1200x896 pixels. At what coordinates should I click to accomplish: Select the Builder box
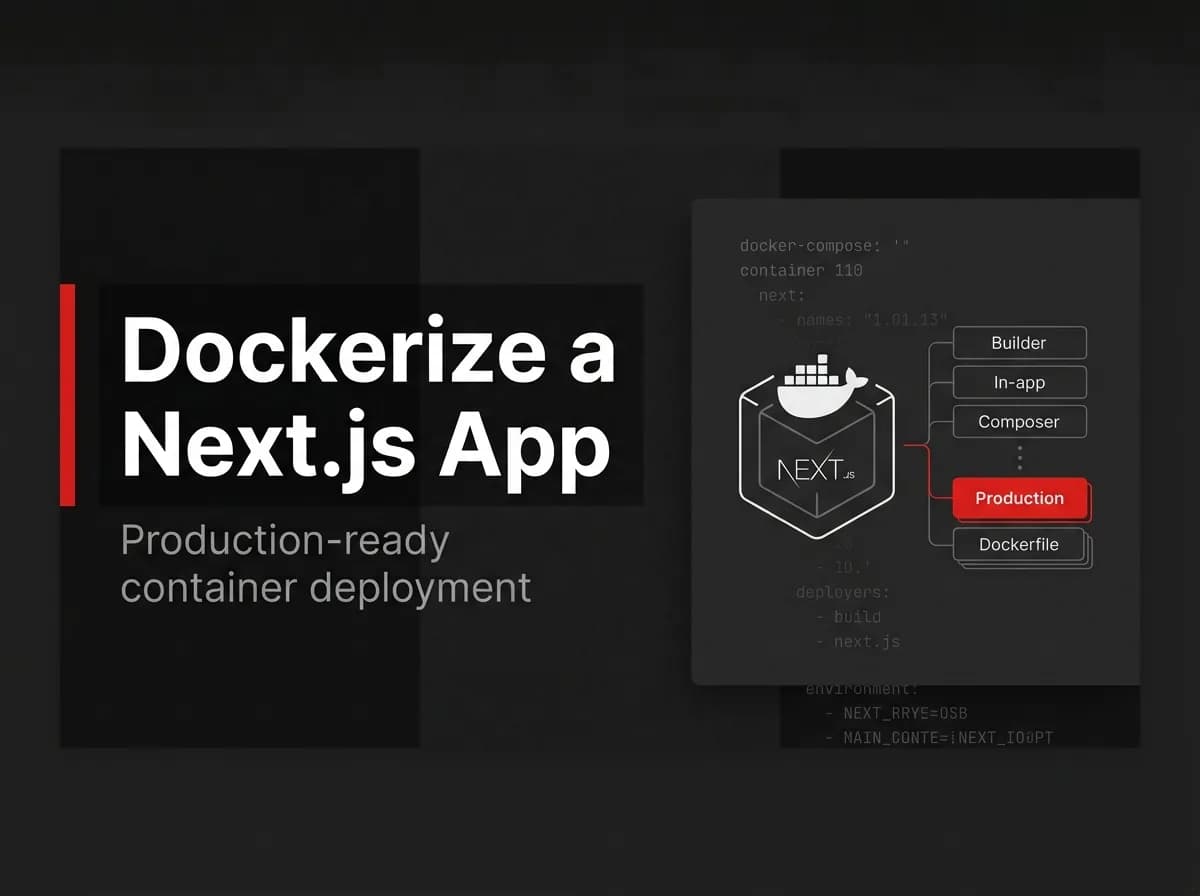tap(1019, 343)
